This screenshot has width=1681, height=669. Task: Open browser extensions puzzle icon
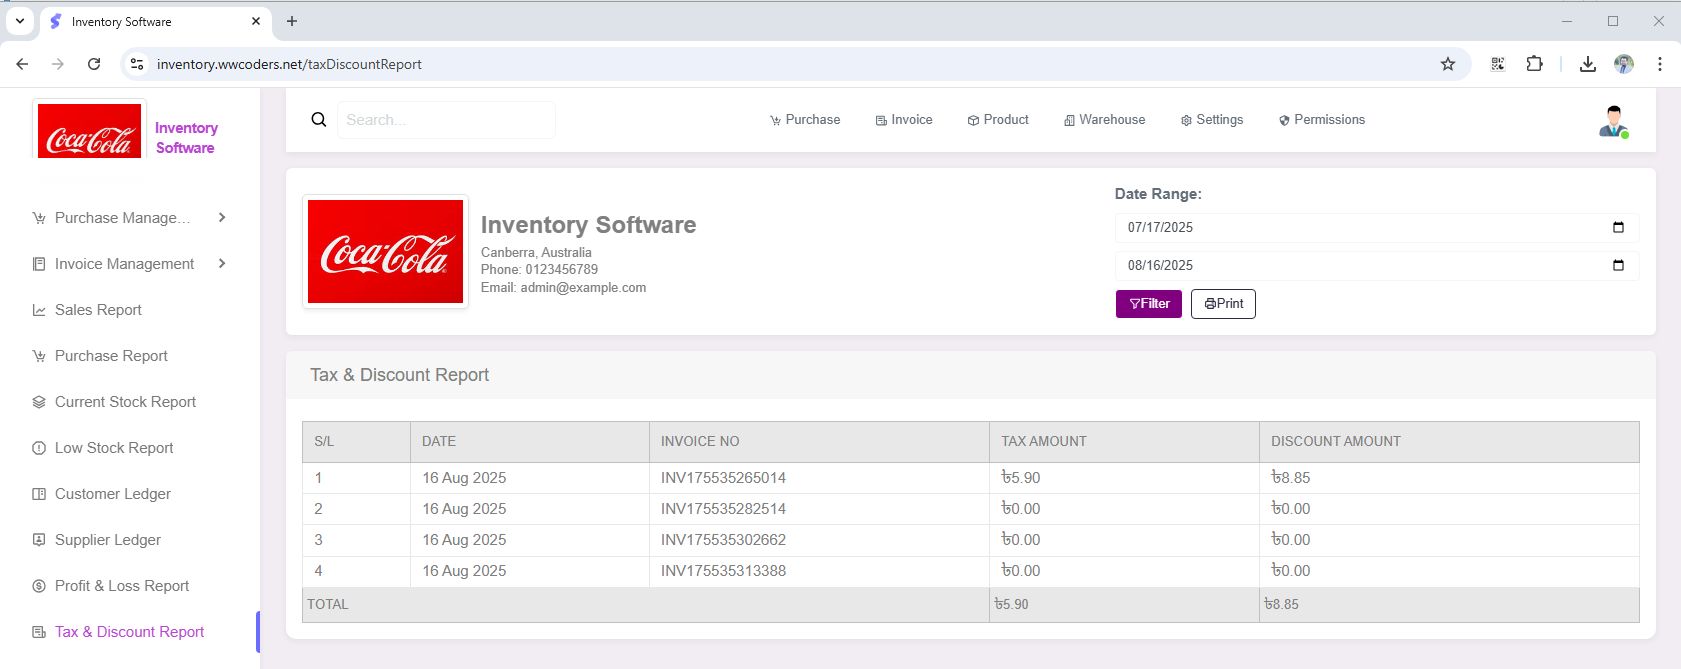pyautogui.click(x=1534, y=64)
